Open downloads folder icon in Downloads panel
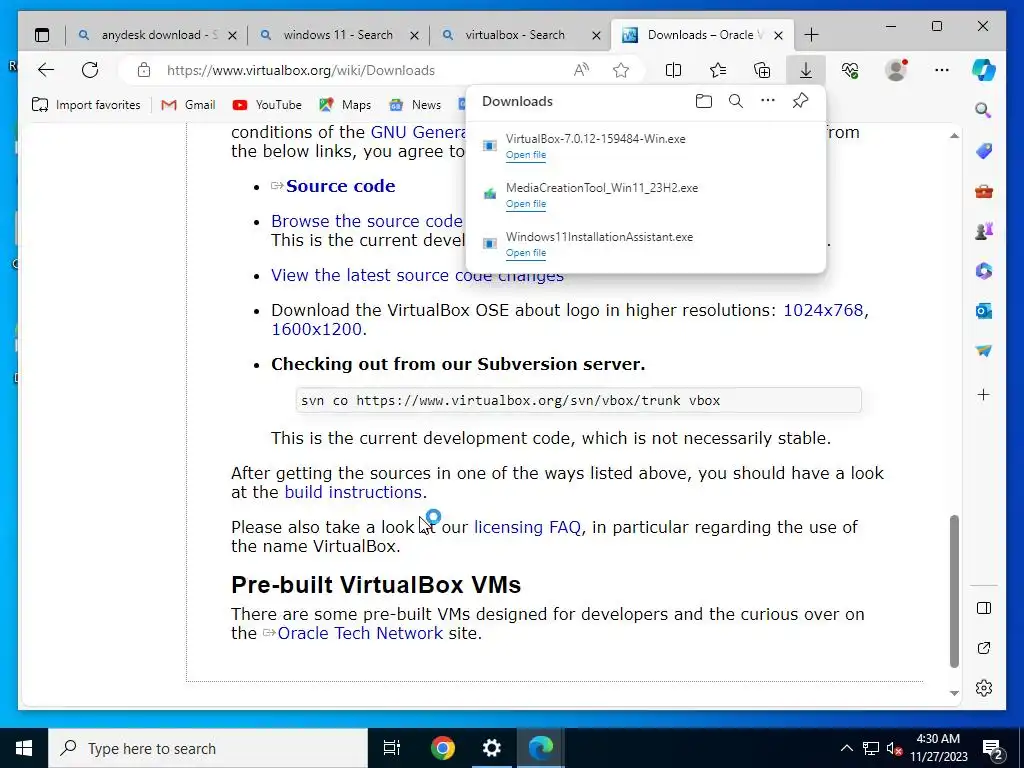 703,101
